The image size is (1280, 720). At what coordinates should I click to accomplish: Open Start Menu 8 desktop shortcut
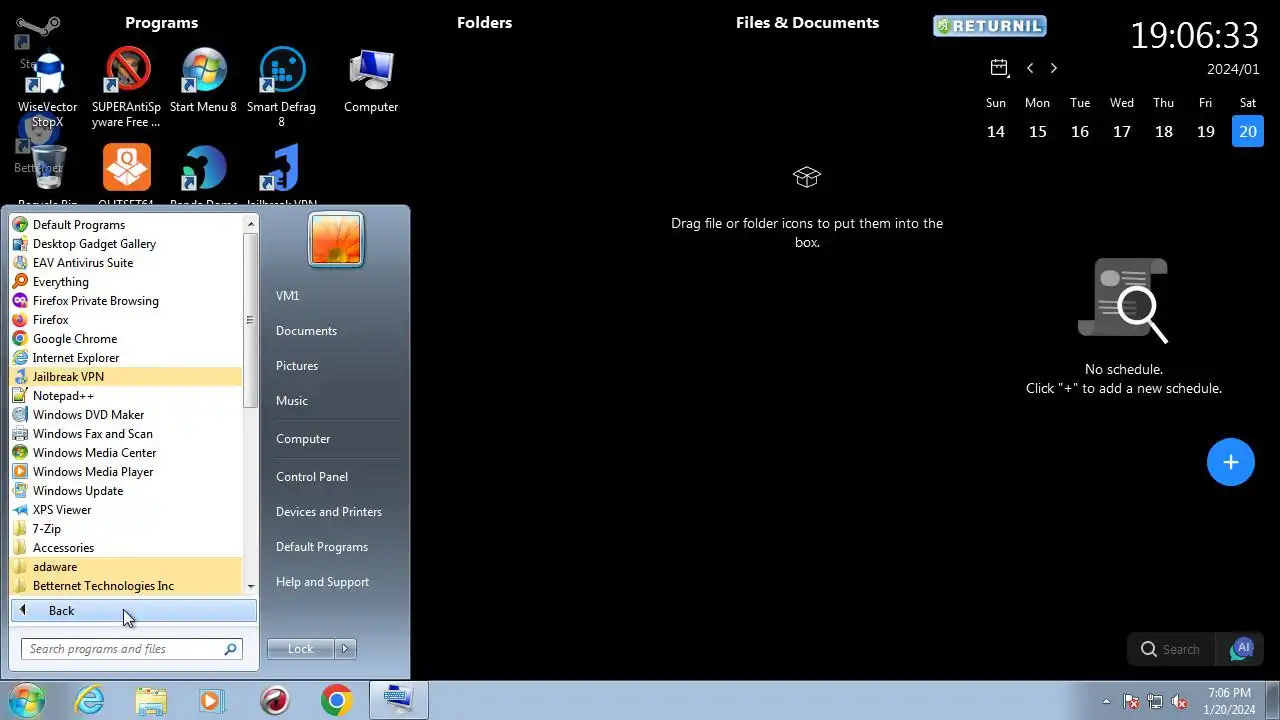pos(203,82)
